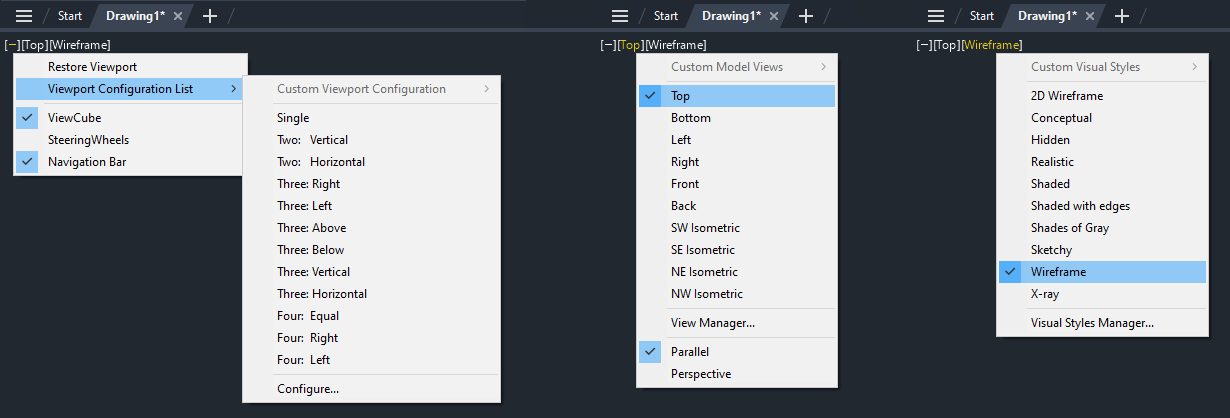Open the hamburger menu in the right panel
This screenshot has width=1230, height=418.
click(936, 16)
